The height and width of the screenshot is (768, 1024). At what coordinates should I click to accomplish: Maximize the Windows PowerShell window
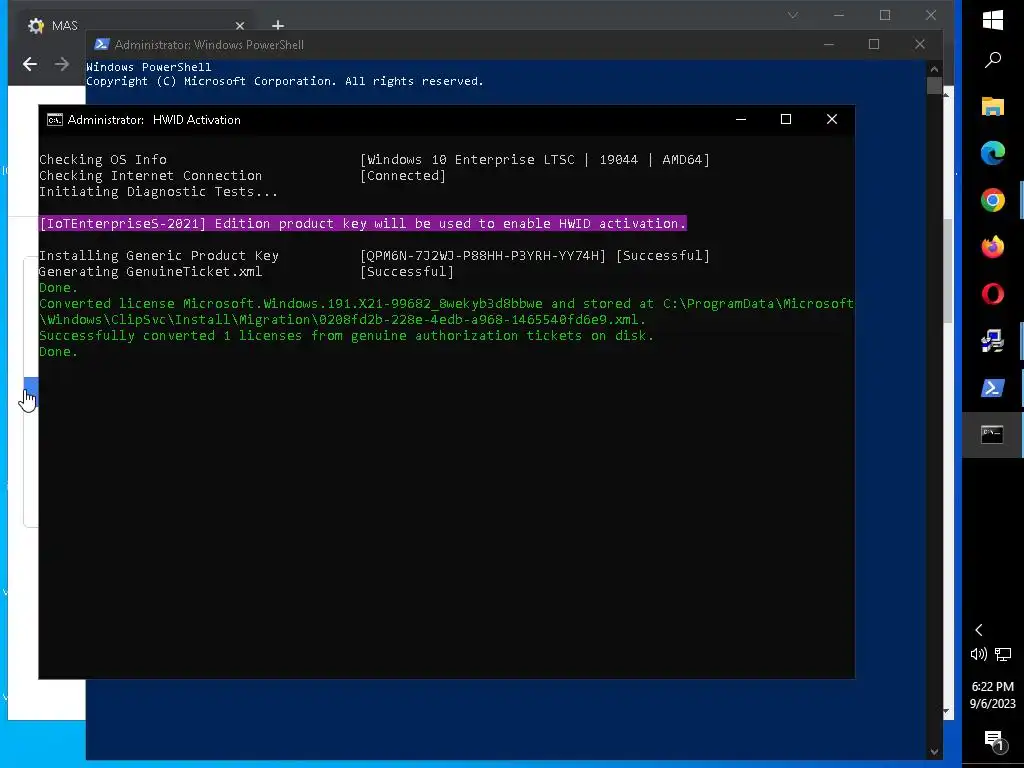pos(874,44)
